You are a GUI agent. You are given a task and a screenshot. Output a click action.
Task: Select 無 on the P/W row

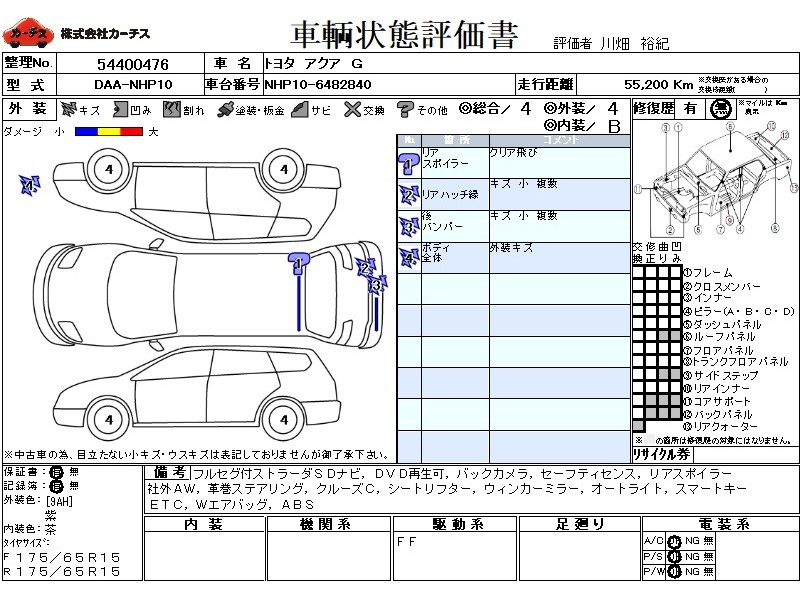point(708,571)
